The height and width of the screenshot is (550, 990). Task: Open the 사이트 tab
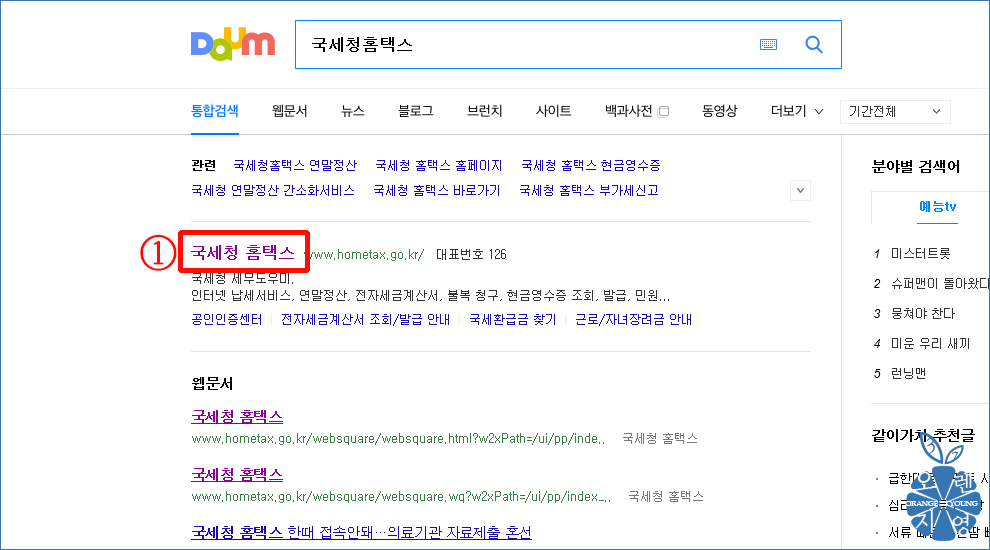pyautogui.click(x=553, y=111)
